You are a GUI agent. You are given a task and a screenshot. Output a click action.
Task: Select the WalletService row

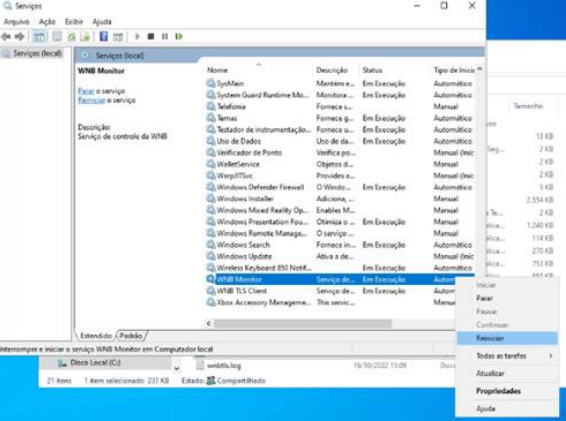[339, 164]
